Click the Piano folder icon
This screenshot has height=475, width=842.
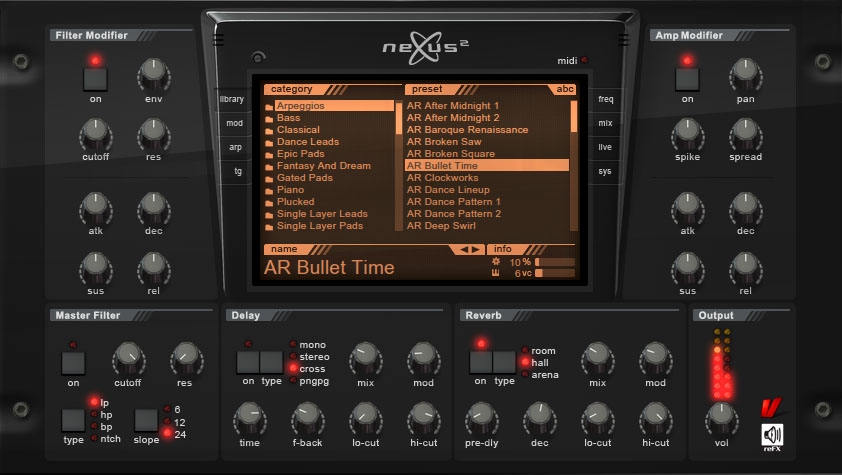click(269, 190)
